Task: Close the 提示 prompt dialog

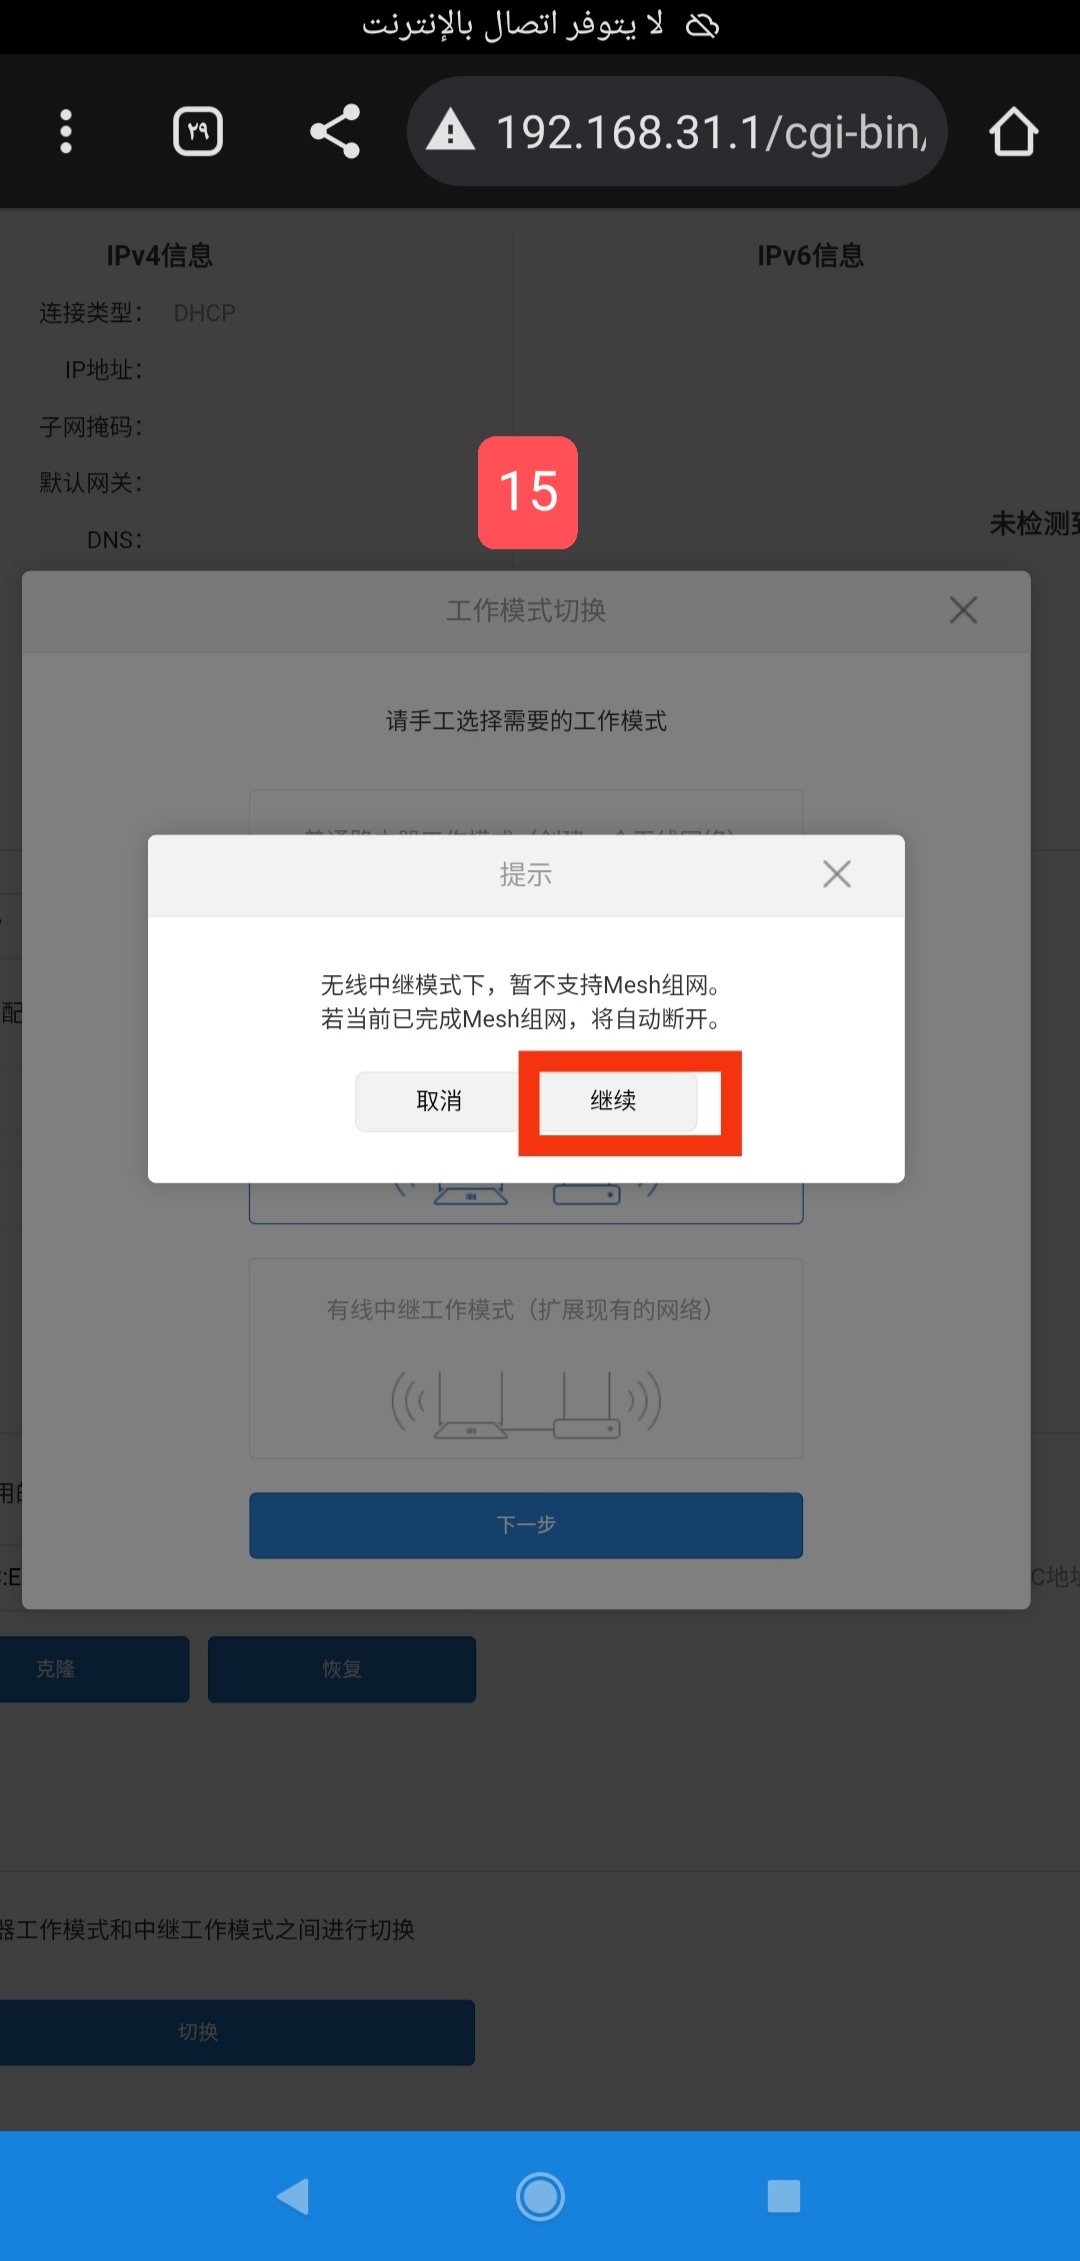Action: pos(837,874)
